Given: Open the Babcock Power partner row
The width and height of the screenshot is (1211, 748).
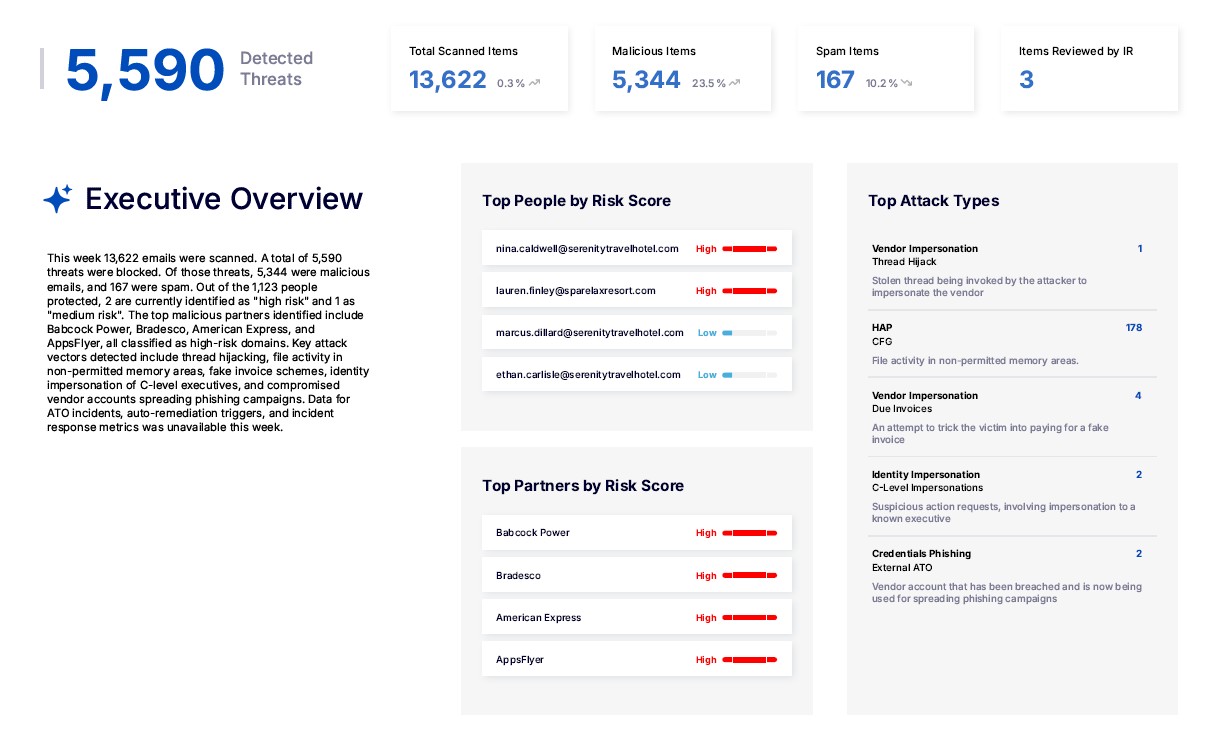Looking at the screenshot, I should (x=636, y=533).
